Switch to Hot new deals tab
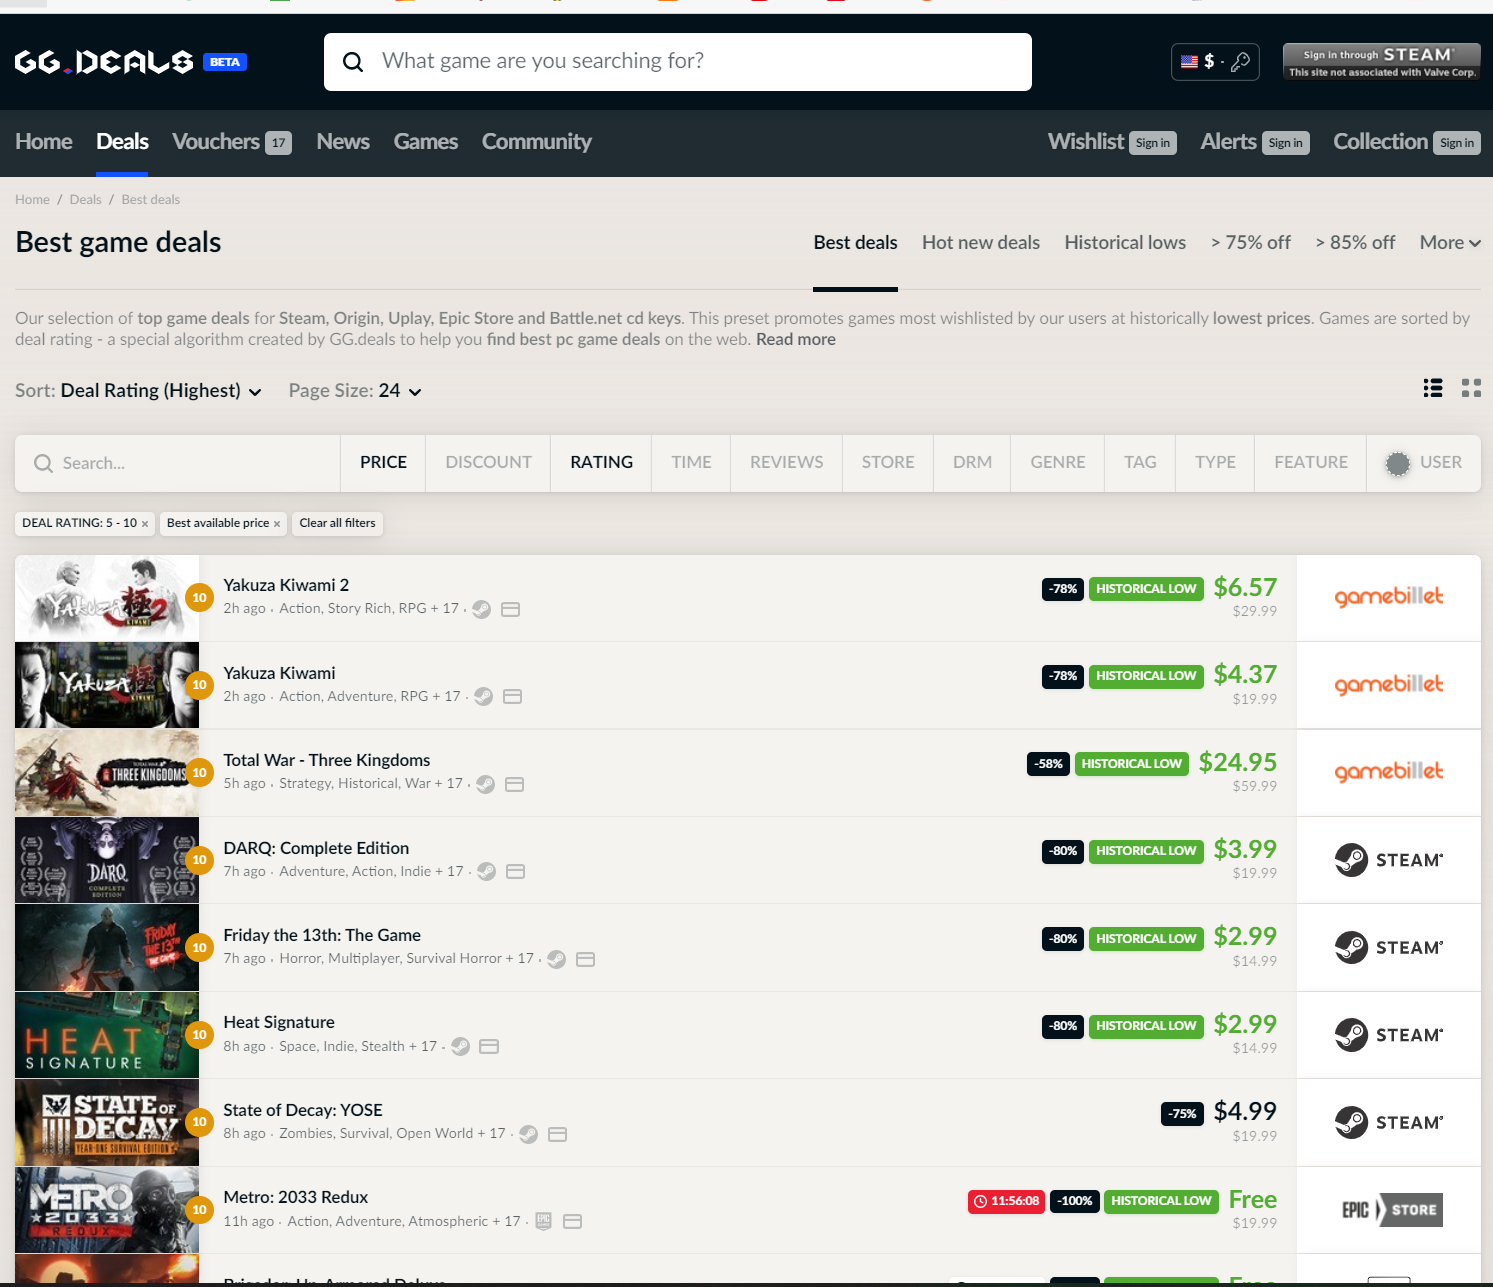This screenshot has height=1287, width=1493. coord(981,243)
